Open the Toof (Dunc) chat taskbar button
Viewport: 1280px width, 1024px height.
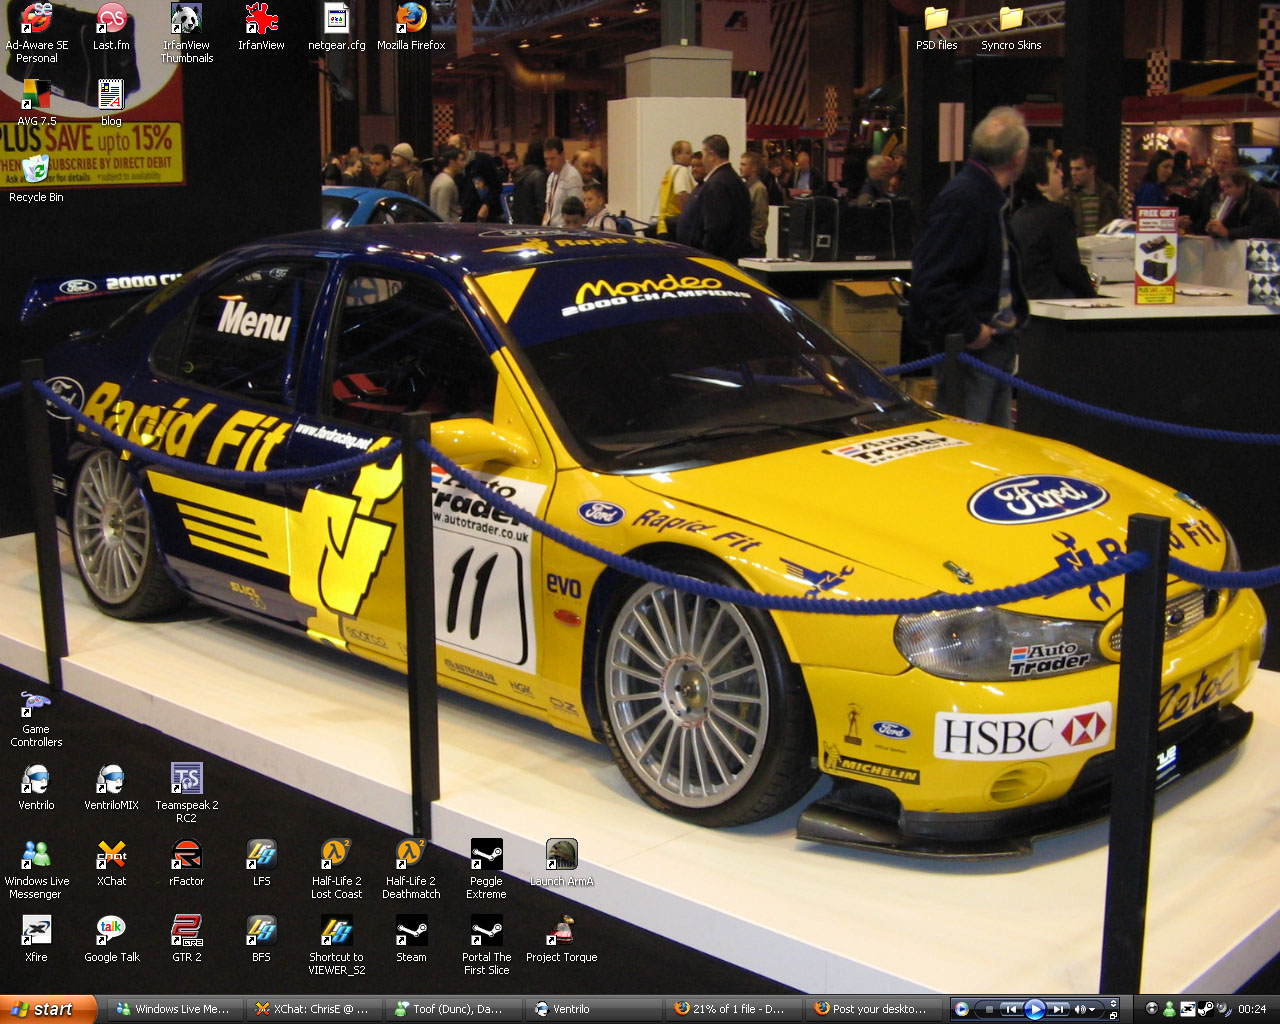[452, 1009]
